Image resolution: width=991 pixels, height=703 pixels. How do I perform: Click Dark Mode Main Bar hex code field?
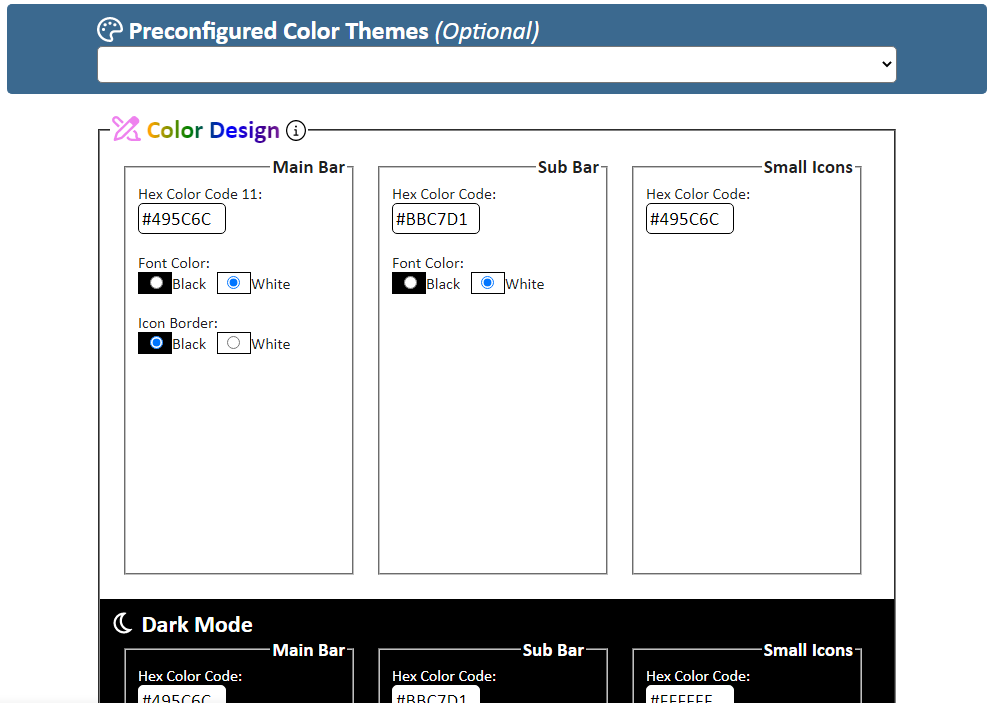(182, 695)
